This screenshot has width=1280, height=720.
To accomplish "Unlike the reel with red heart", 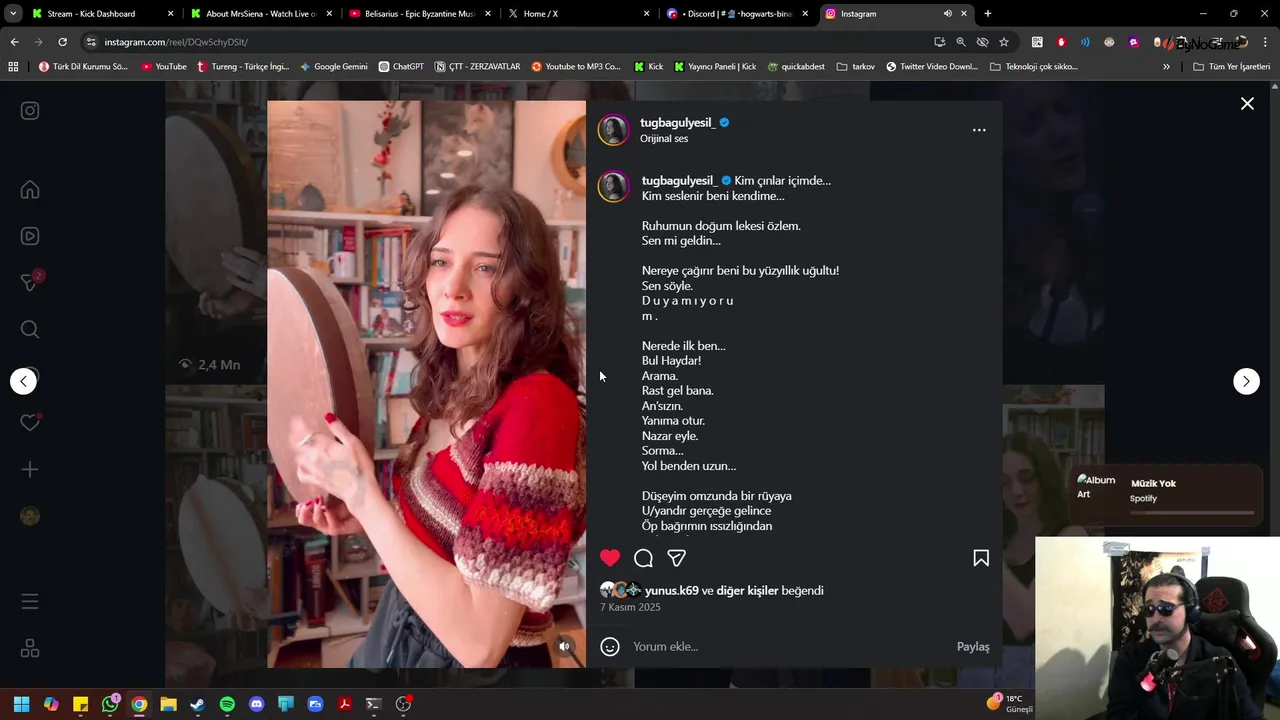I will [610, 558].
